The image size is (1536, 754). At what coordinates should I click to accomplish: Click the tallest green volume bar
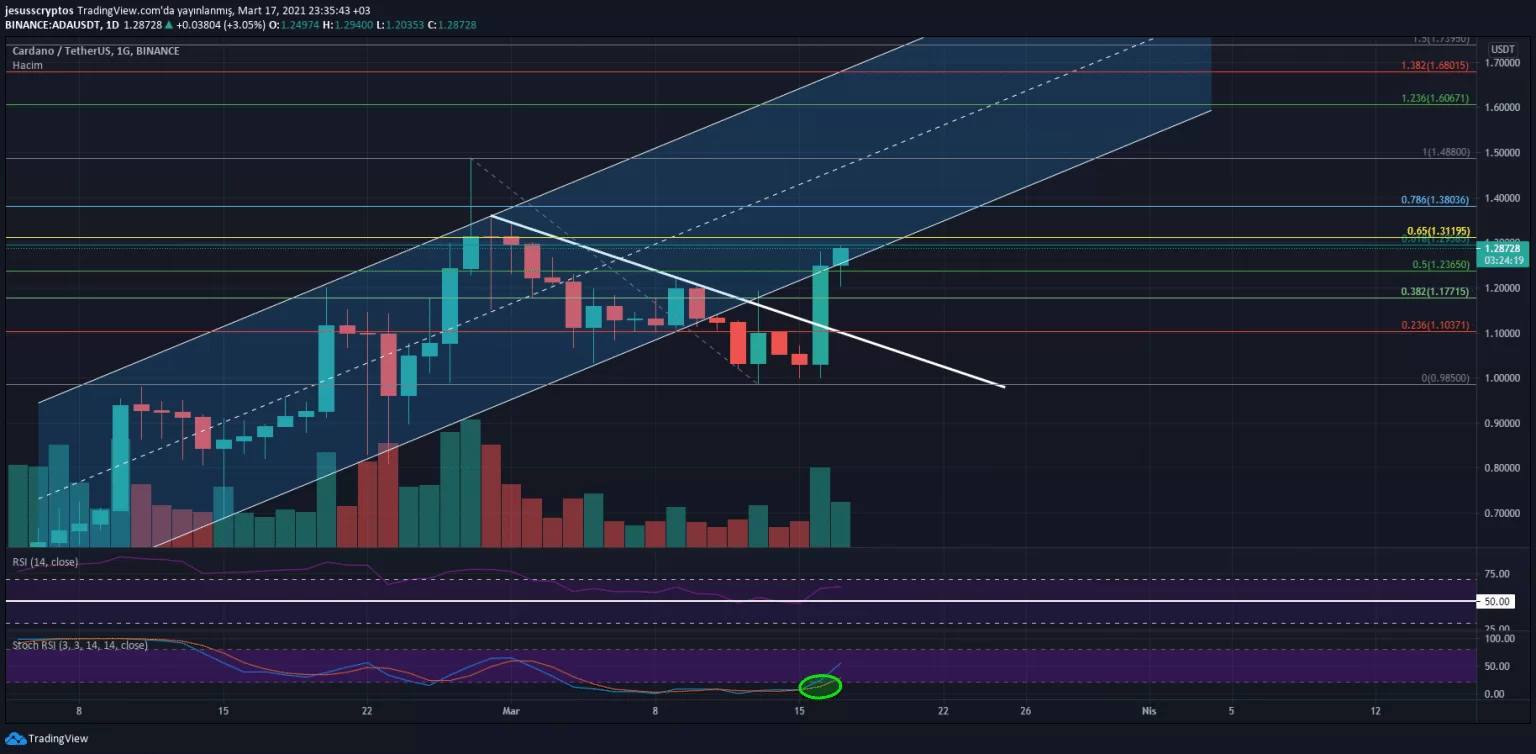point(470,483)
